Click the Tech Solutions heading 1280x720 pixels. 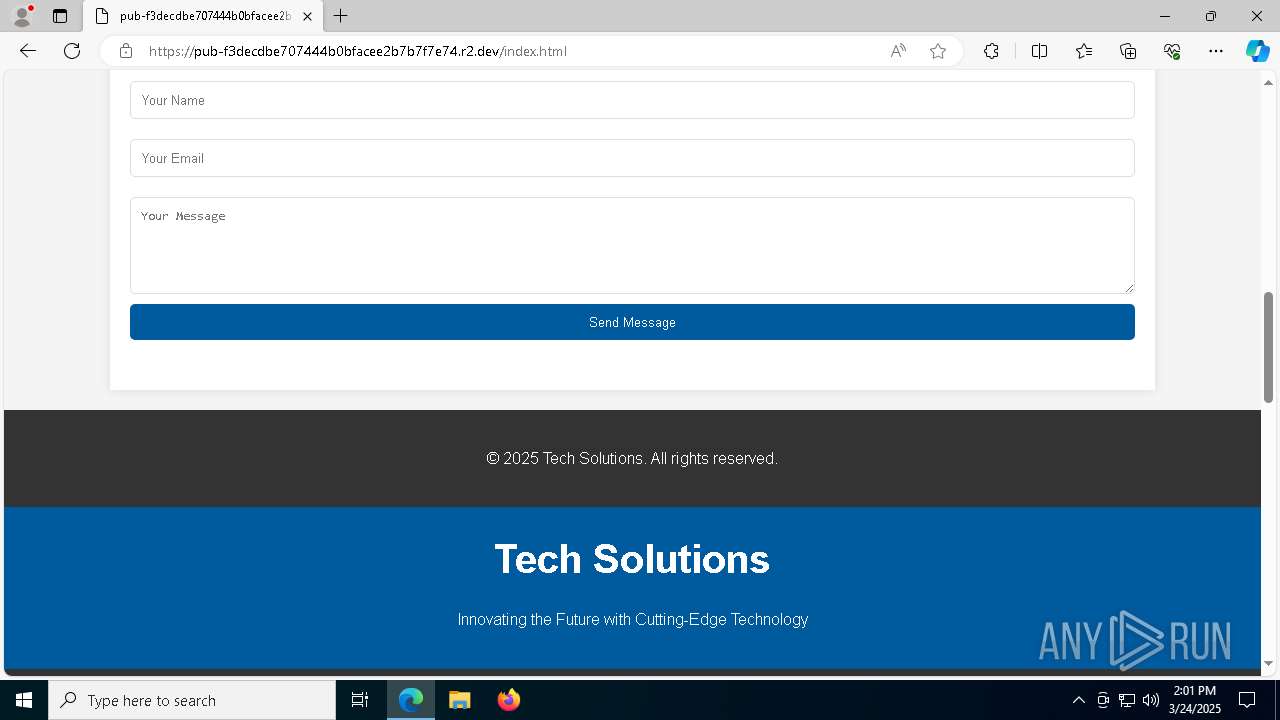click(632, 559)
